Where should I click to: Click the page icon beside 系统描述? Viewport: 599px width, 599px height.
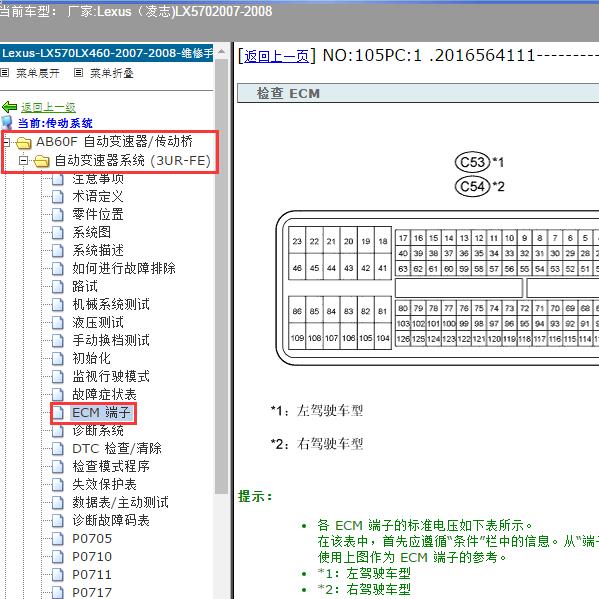tap(58, 251)
